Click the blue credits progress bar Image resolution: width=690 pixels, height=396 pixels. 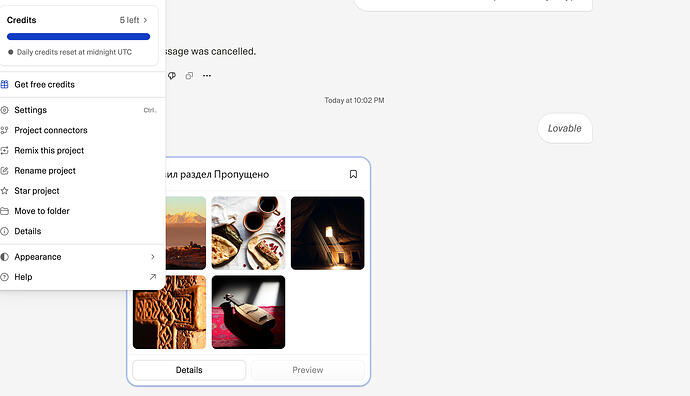click(78, 37)
